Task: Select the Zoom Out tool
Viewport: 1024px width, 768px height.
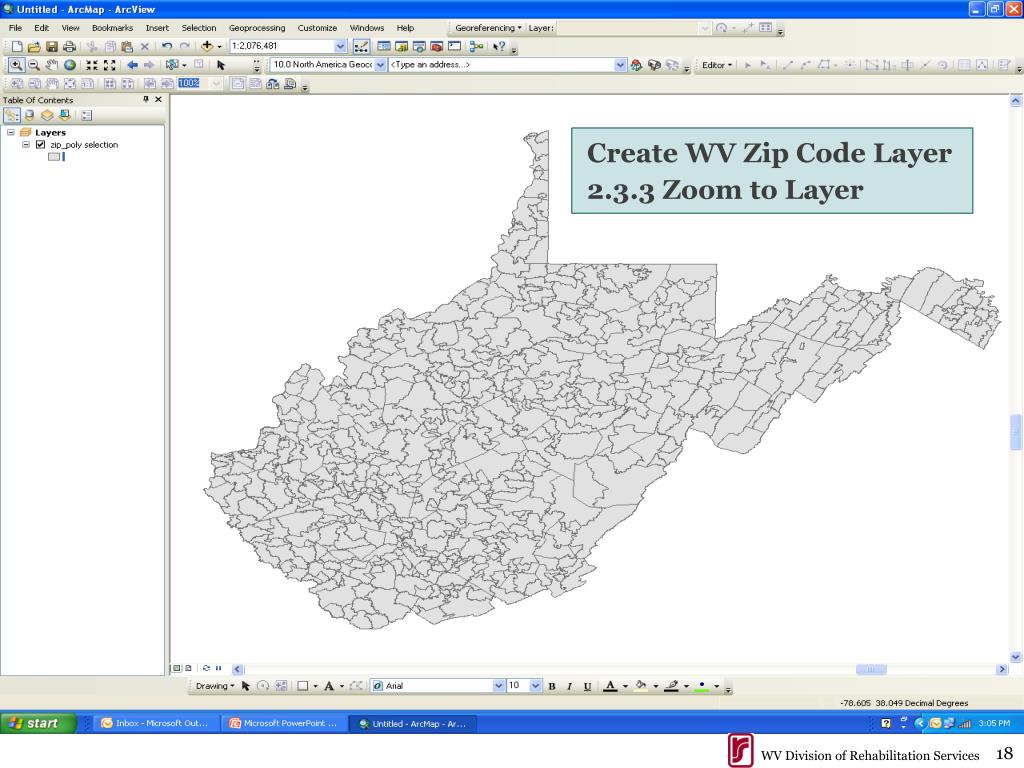Action: click(x=34, y=65)
